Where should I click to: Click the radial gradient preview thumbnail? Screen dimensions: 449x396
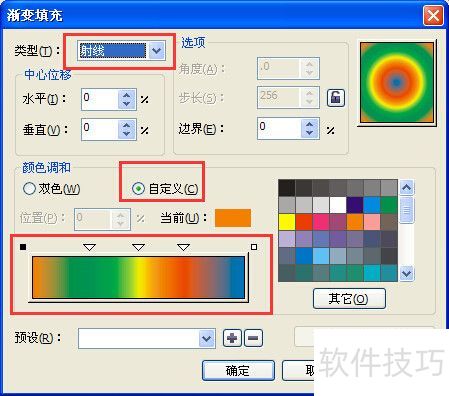(x=397, y=82)
